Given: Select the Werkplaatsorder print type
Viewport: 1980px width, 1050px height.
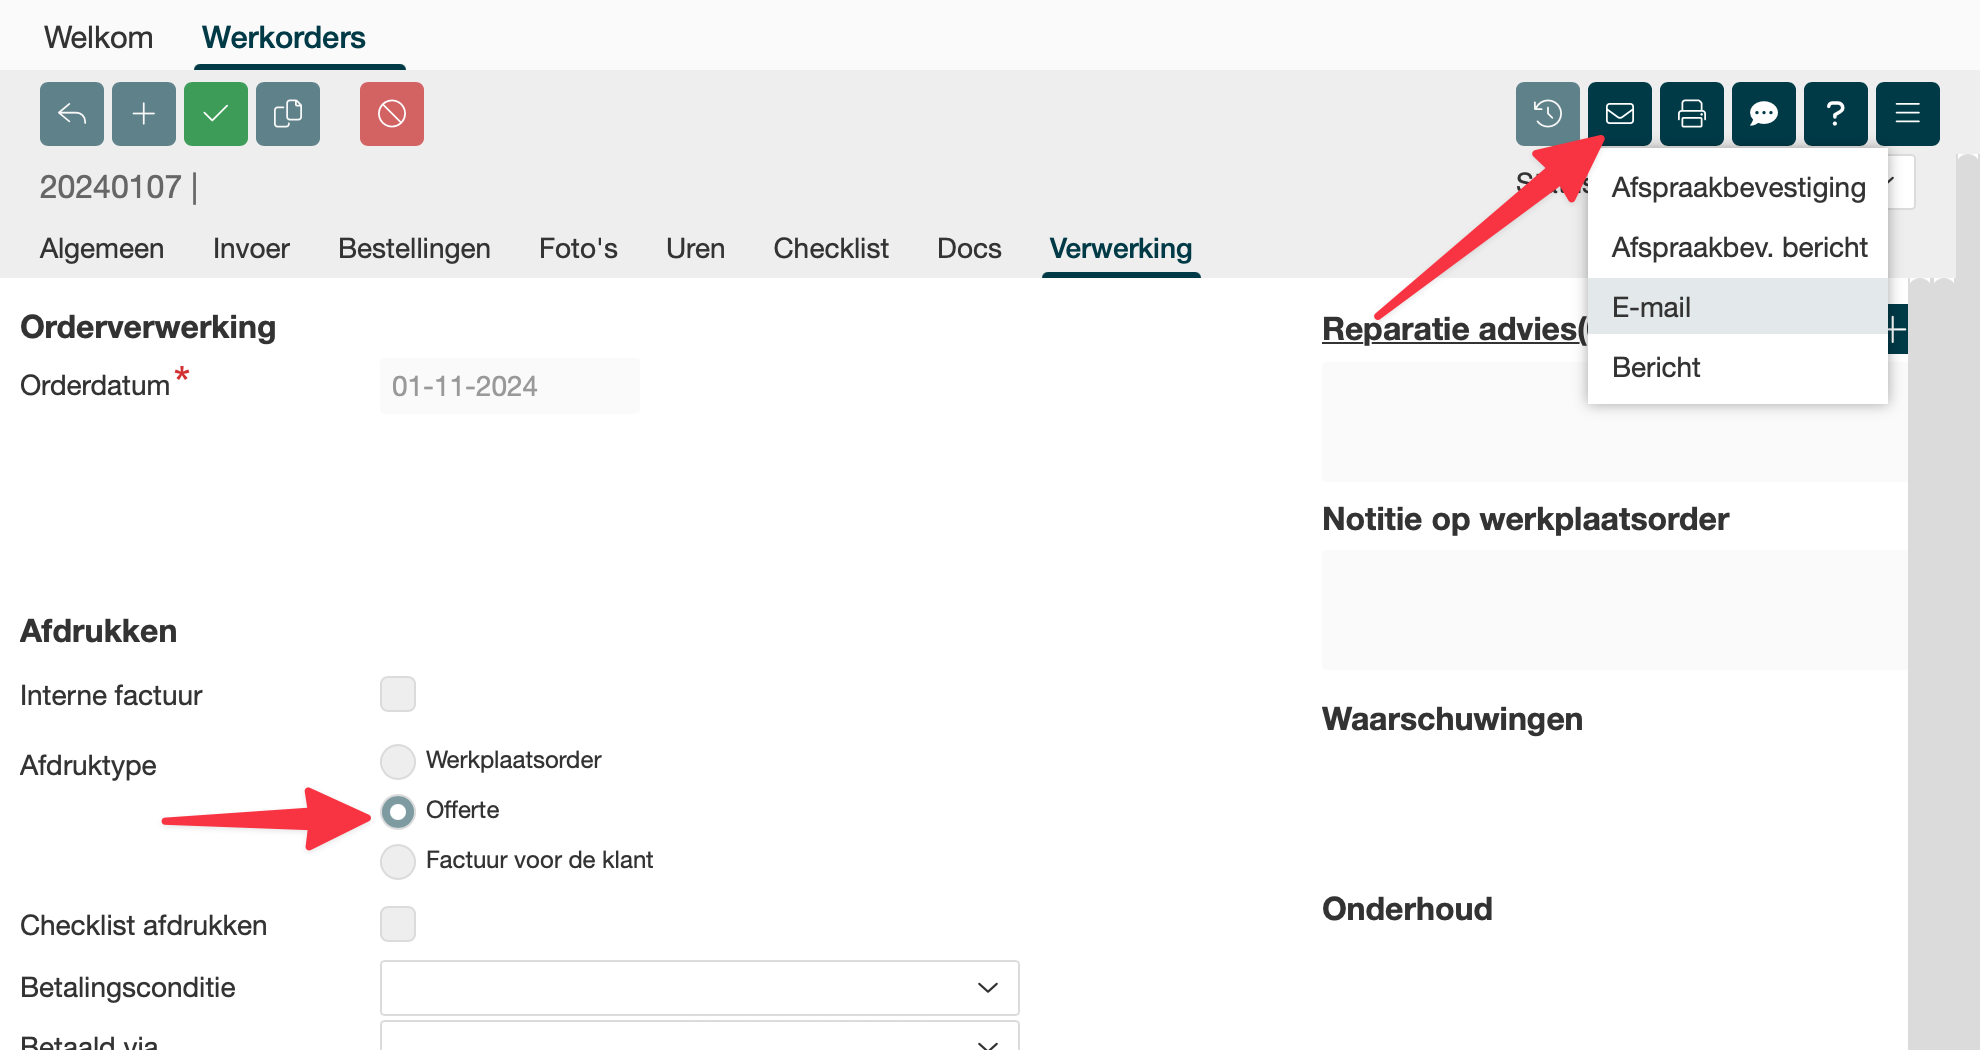Looking at the screenshot, I should (x=398, y=761).
